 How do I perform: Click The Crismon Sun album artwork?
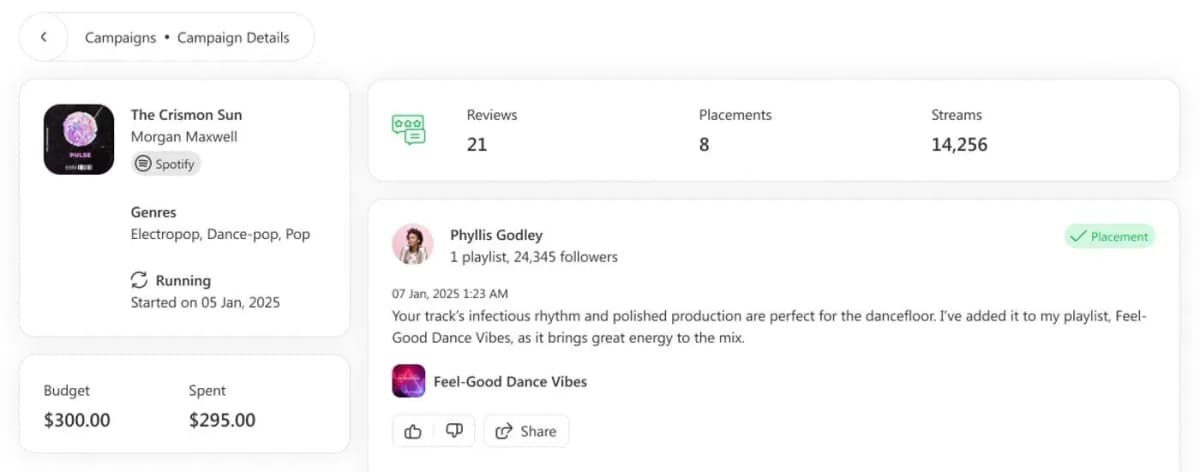79,140
